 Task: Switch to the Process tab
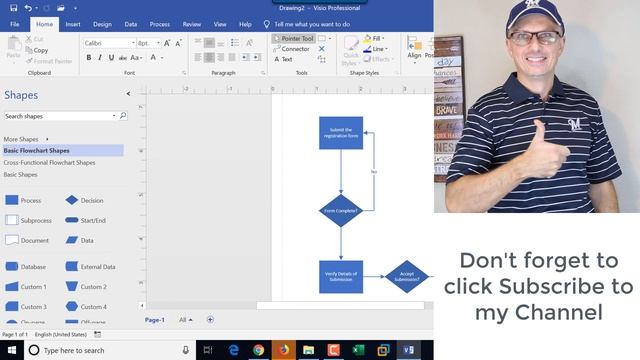coord(160,24)
